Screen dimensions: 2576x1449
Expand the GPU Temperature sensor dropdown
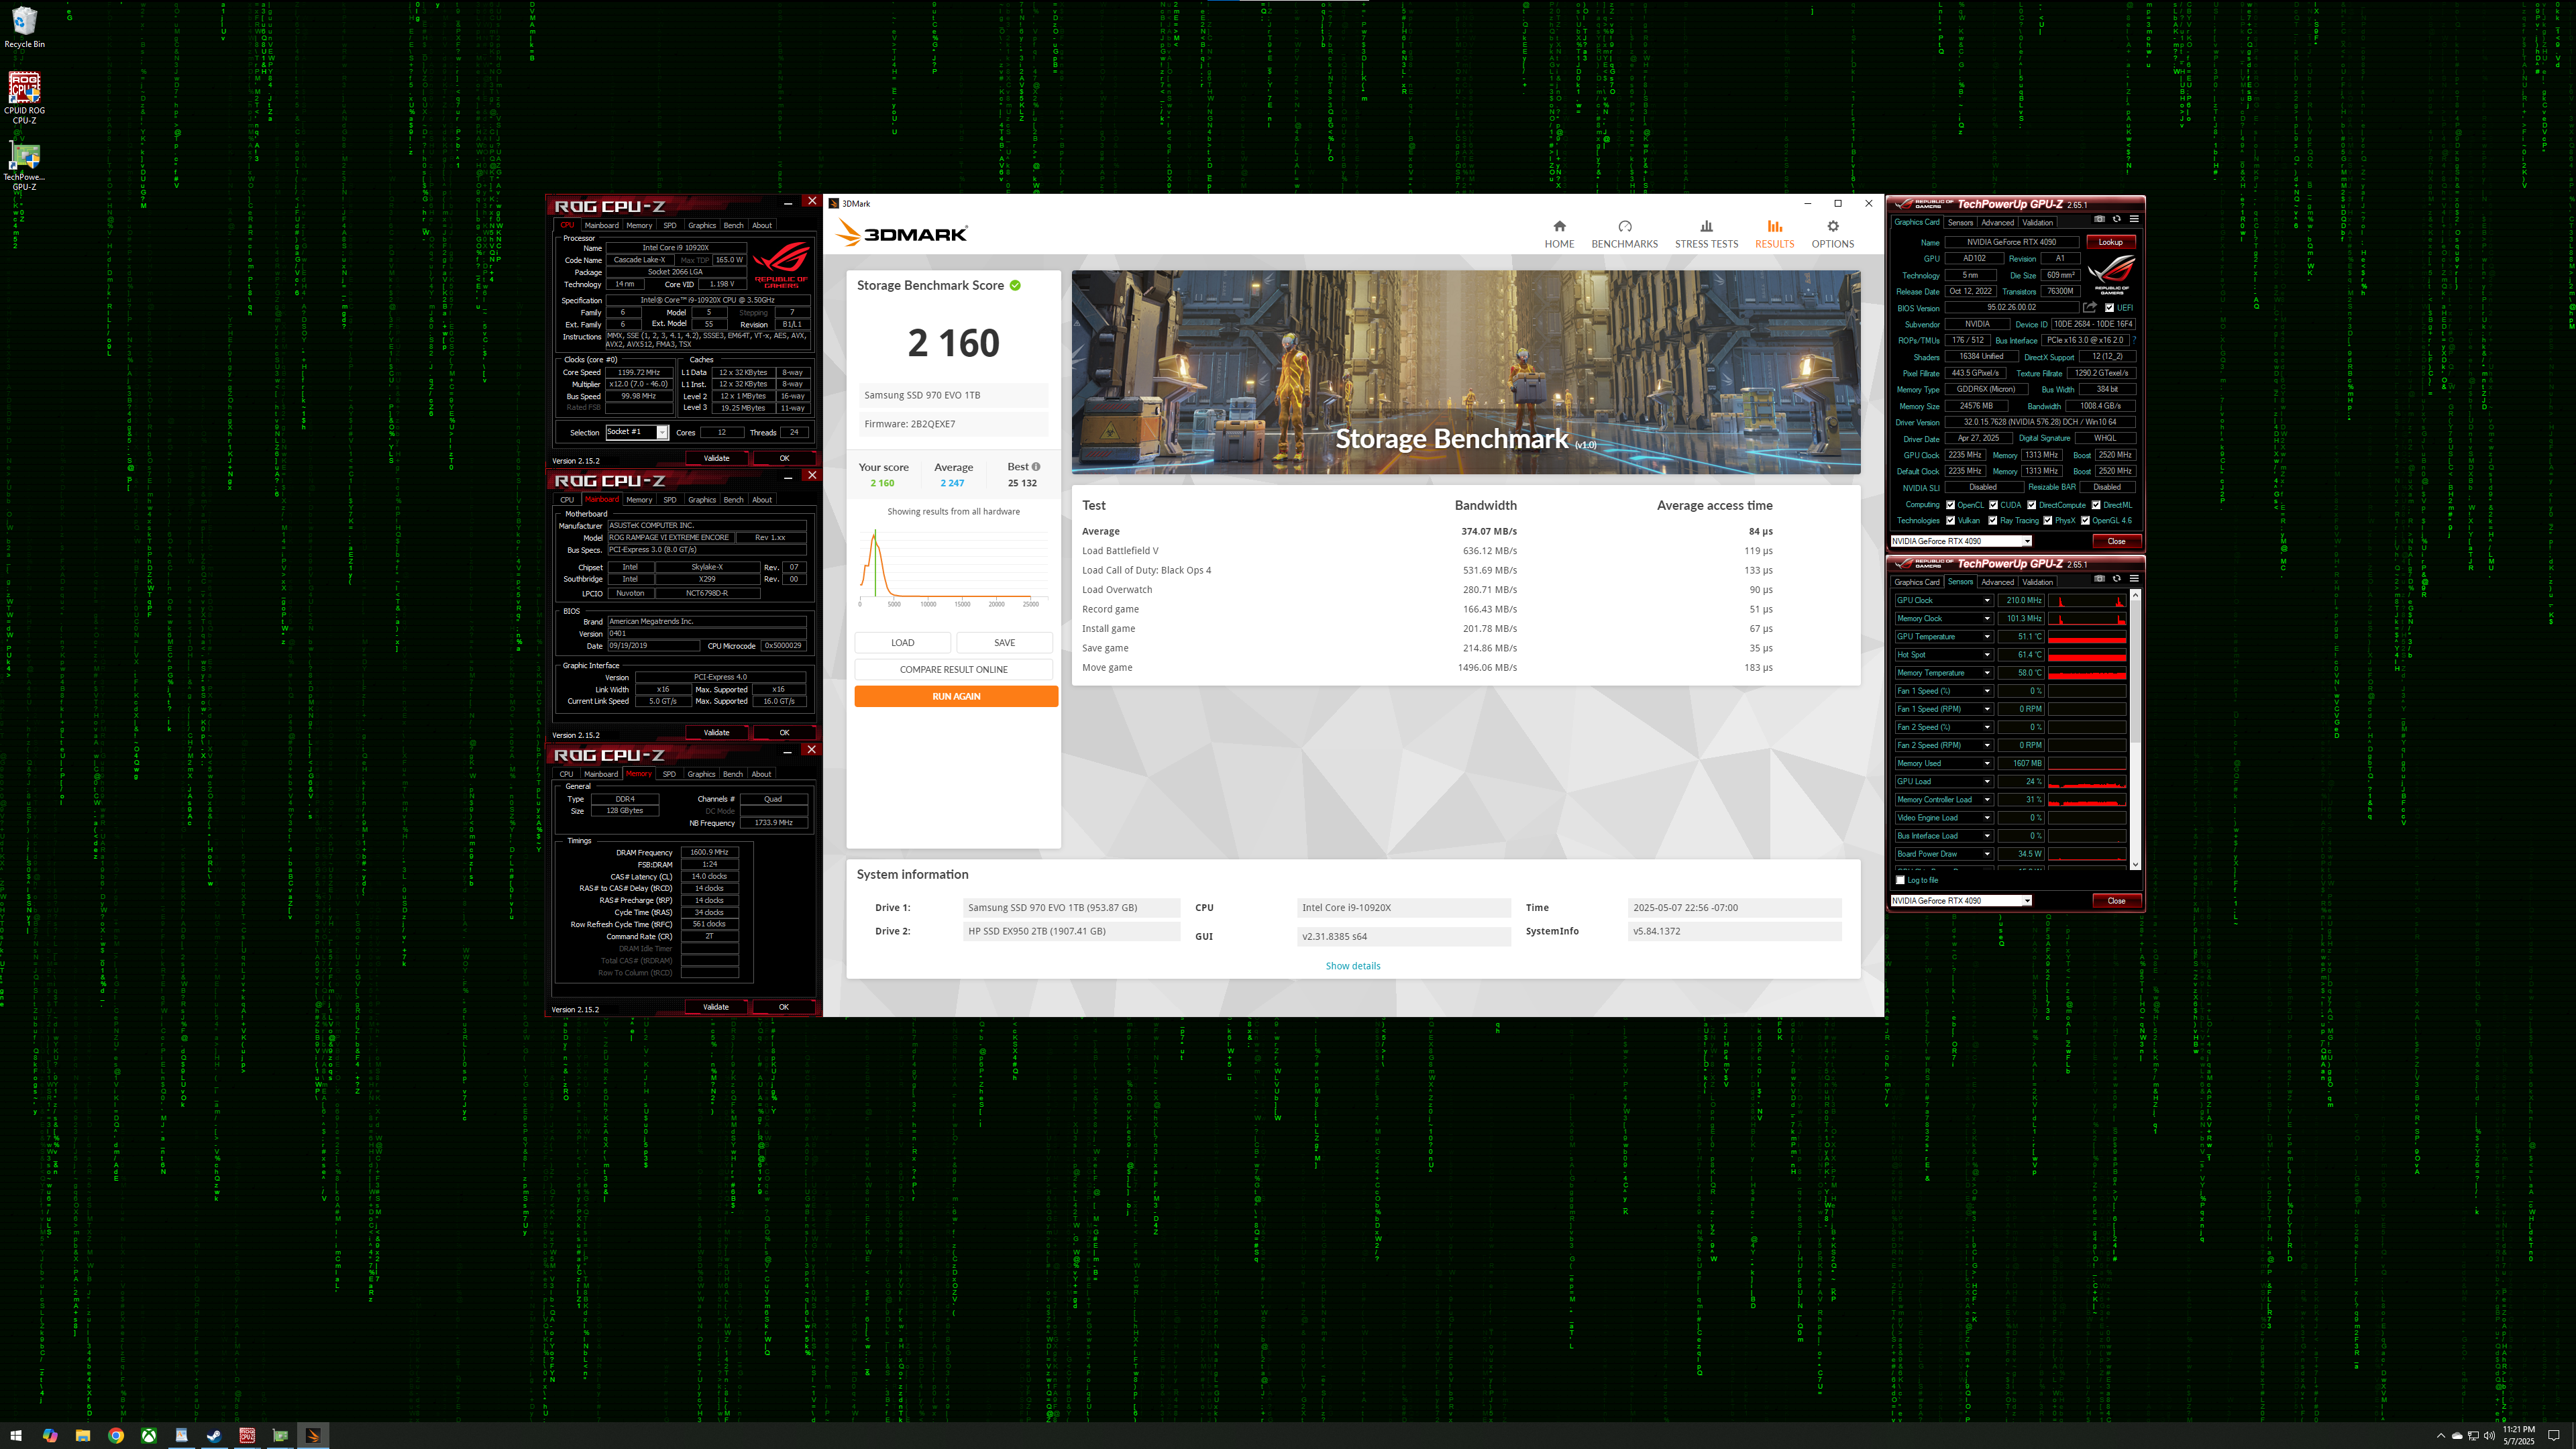1987,636
